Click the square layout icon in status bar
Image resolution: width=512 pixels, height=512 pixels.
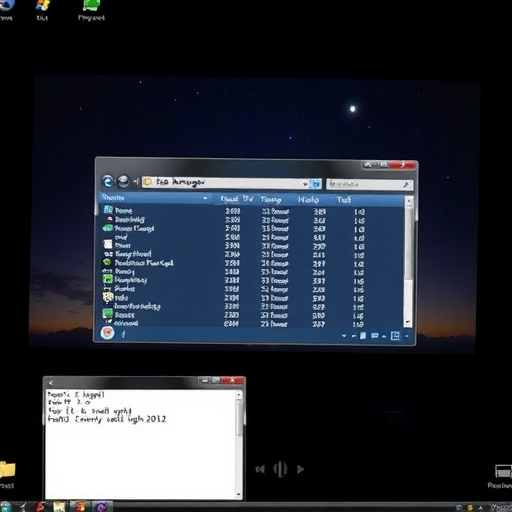[x=395, y=336]
